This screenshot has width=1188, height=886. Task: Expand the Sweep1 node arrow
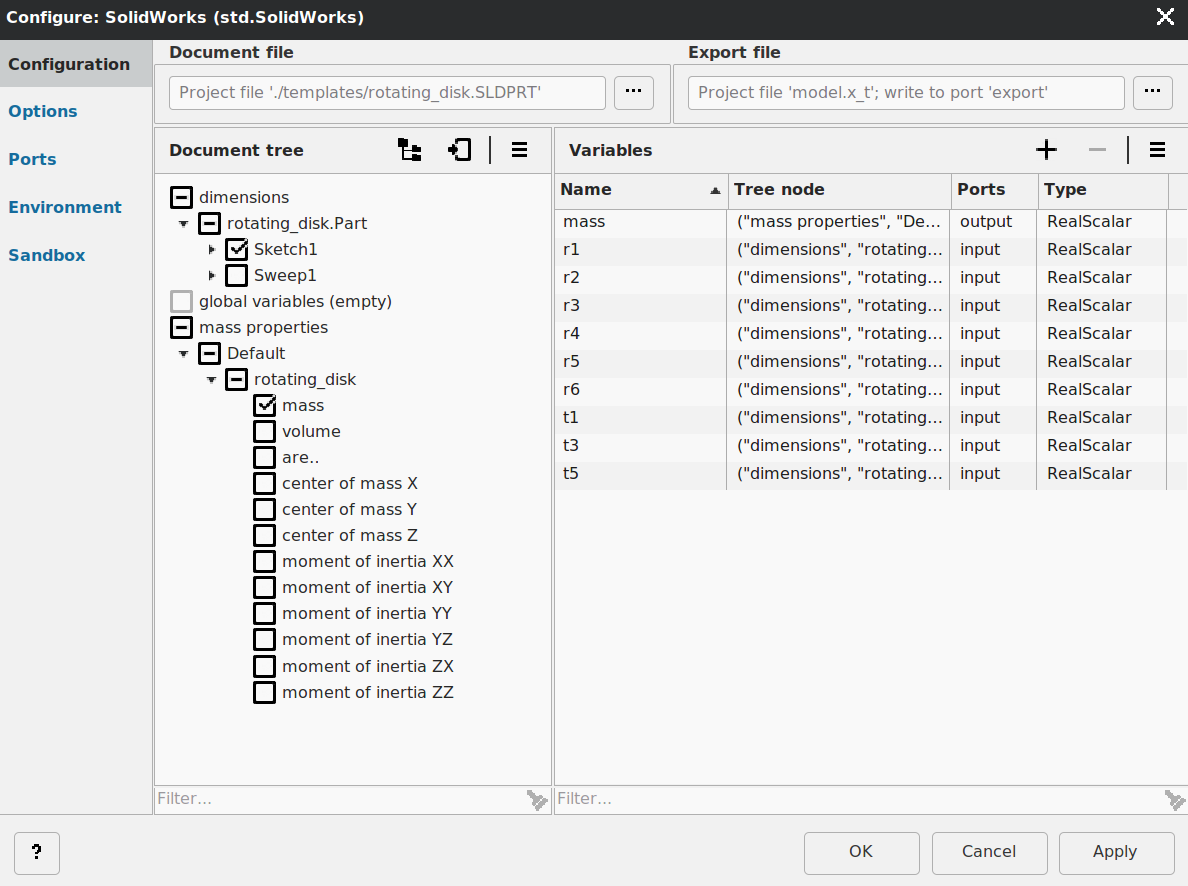pyautogui.click(x=211, y=275)
